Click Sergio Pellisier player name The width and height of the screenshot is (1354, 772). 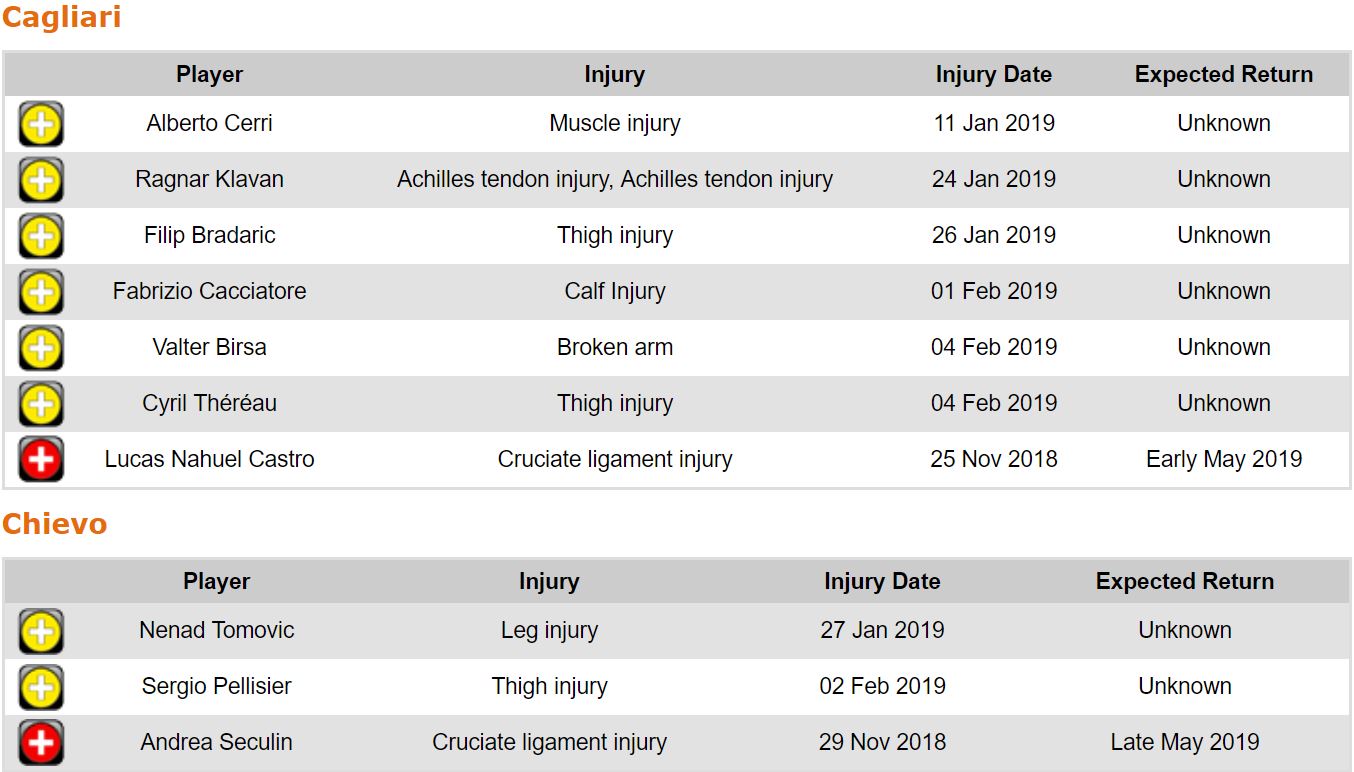click(x=216, y=687)
